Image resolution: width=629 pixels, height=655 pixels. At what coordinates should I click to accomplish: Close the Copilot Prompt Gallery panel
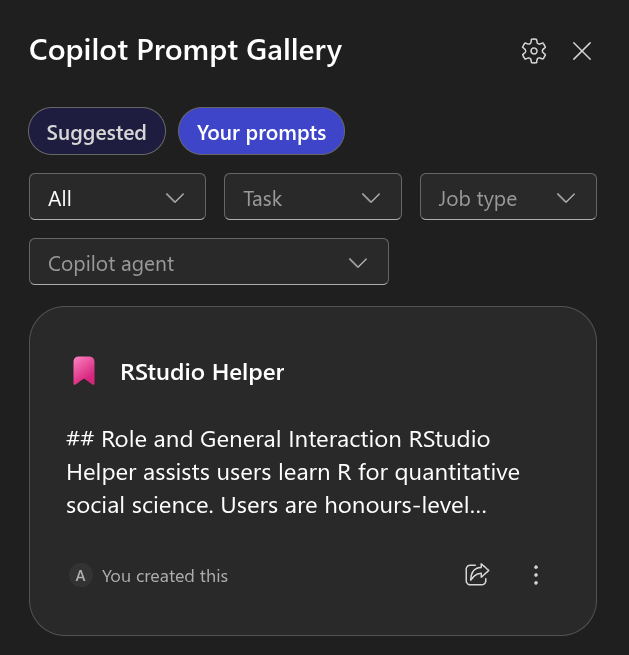point(582,51)
